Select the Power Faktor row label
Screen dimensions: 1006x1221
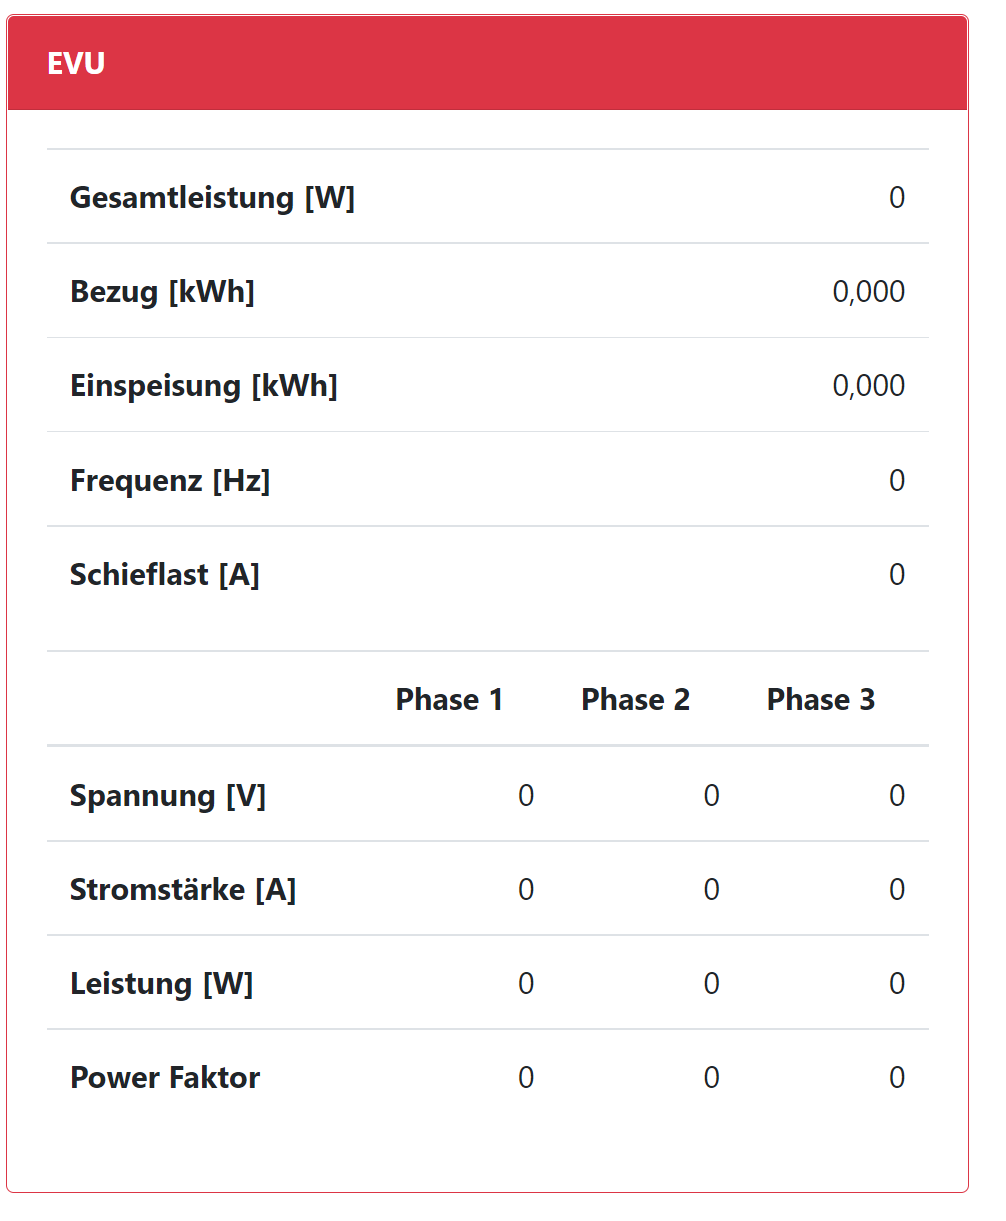[x=165, y=1078]
